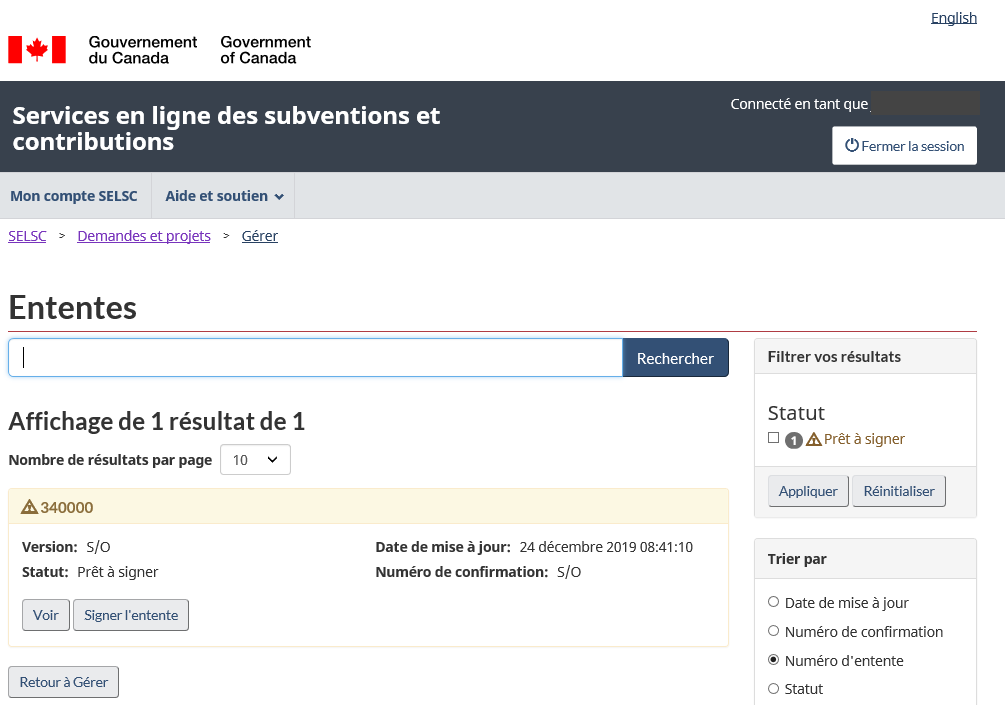1005x705 pixels.
Task: Click the power icon on Fermer la session
Action: pos(852,146)
